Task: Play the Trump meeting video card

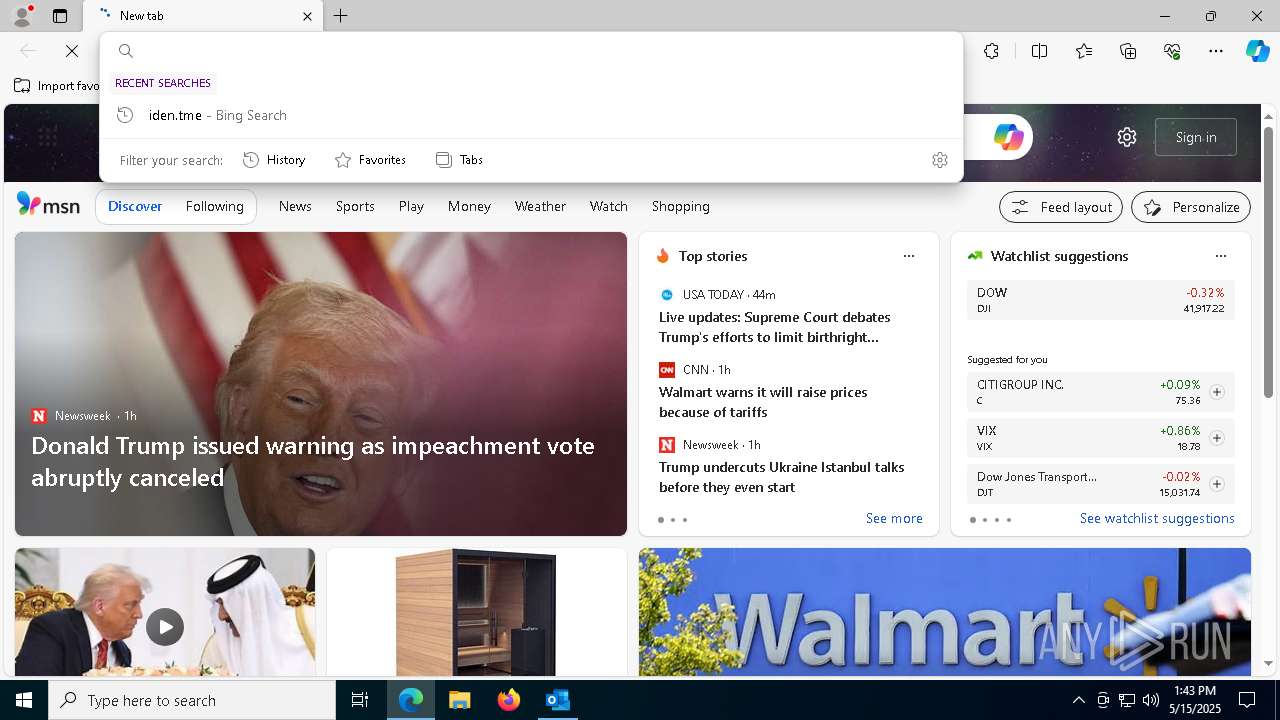Action: (x=165, y=627)
